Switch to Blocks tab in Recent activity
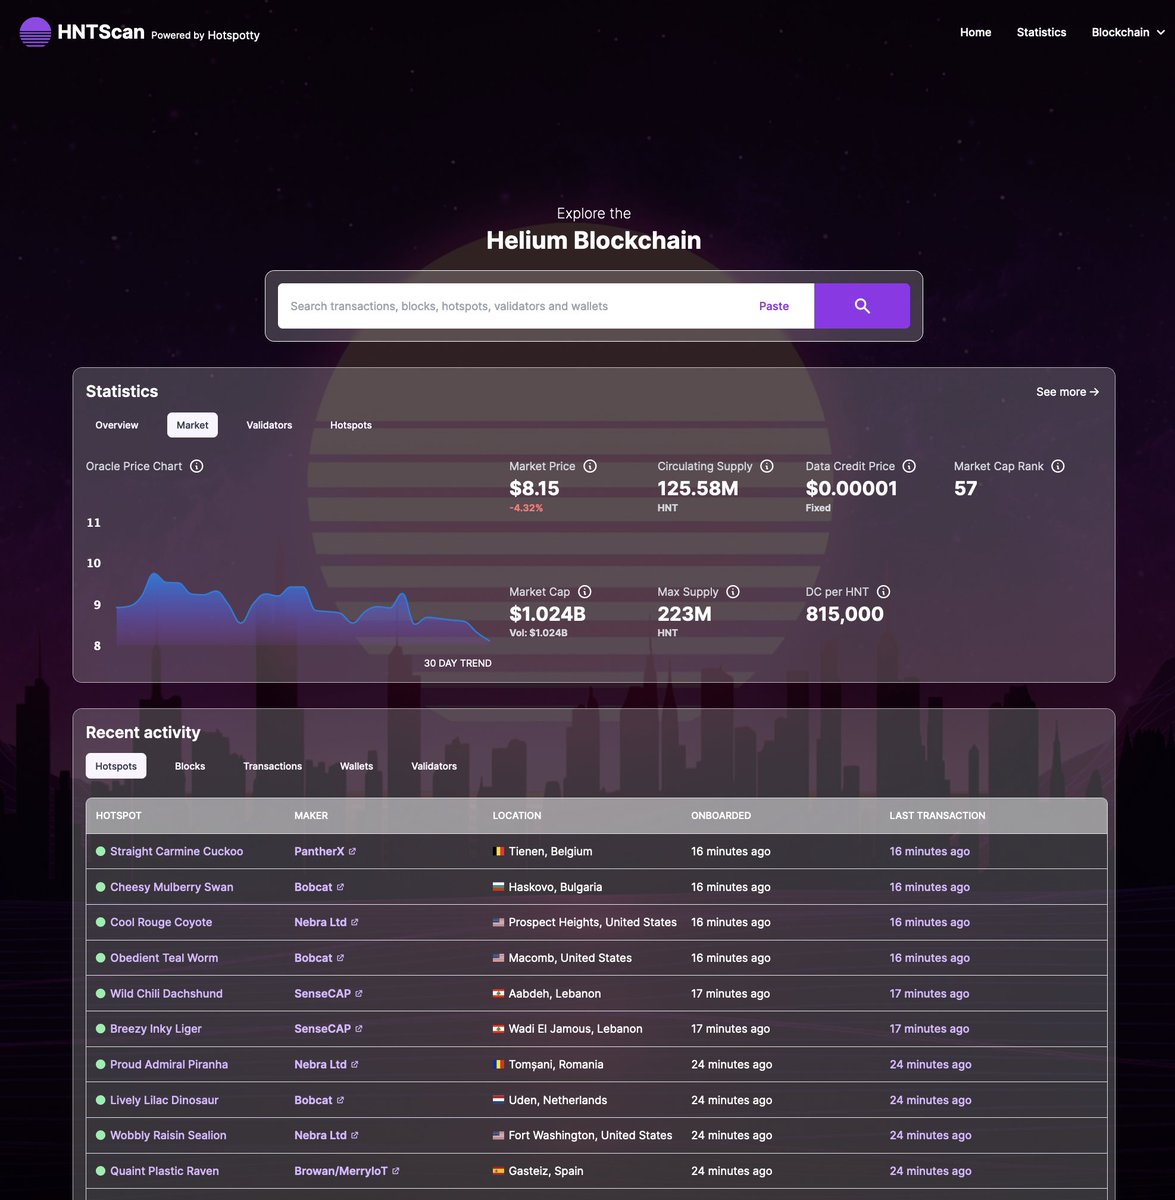 [190, 766]
